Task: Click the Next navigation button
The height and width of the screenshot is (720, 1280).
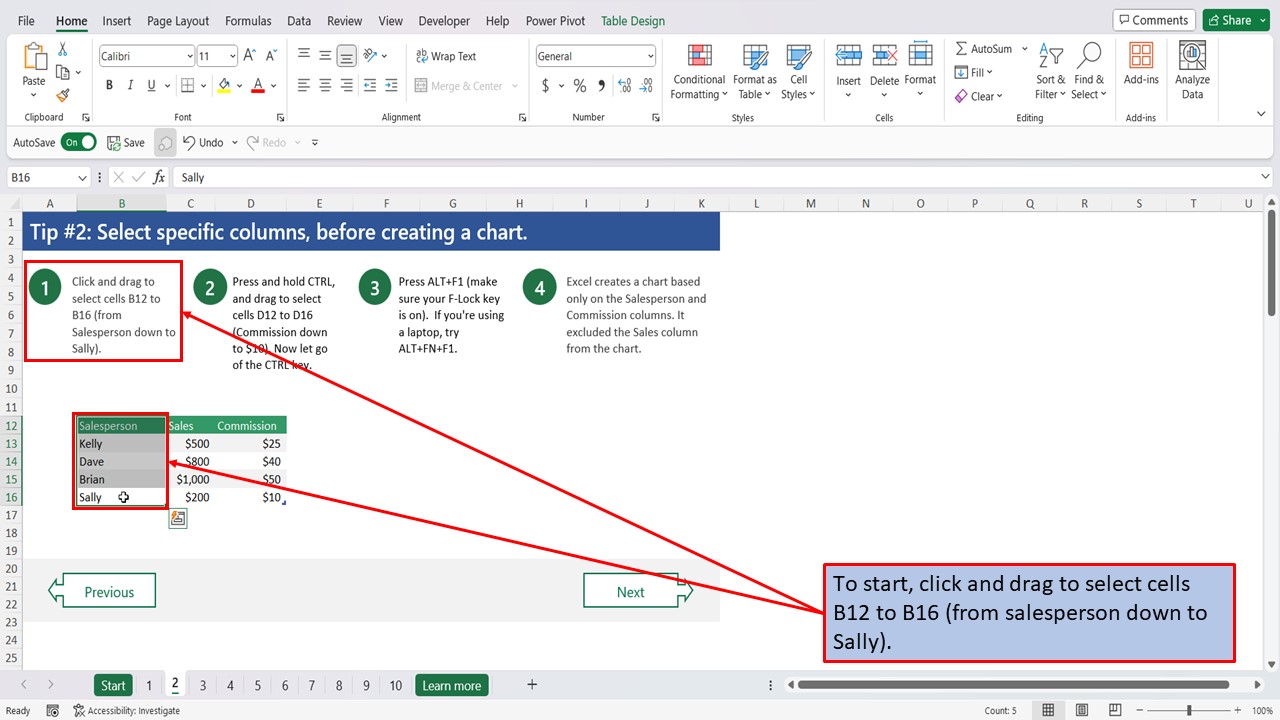Action: 631,590
